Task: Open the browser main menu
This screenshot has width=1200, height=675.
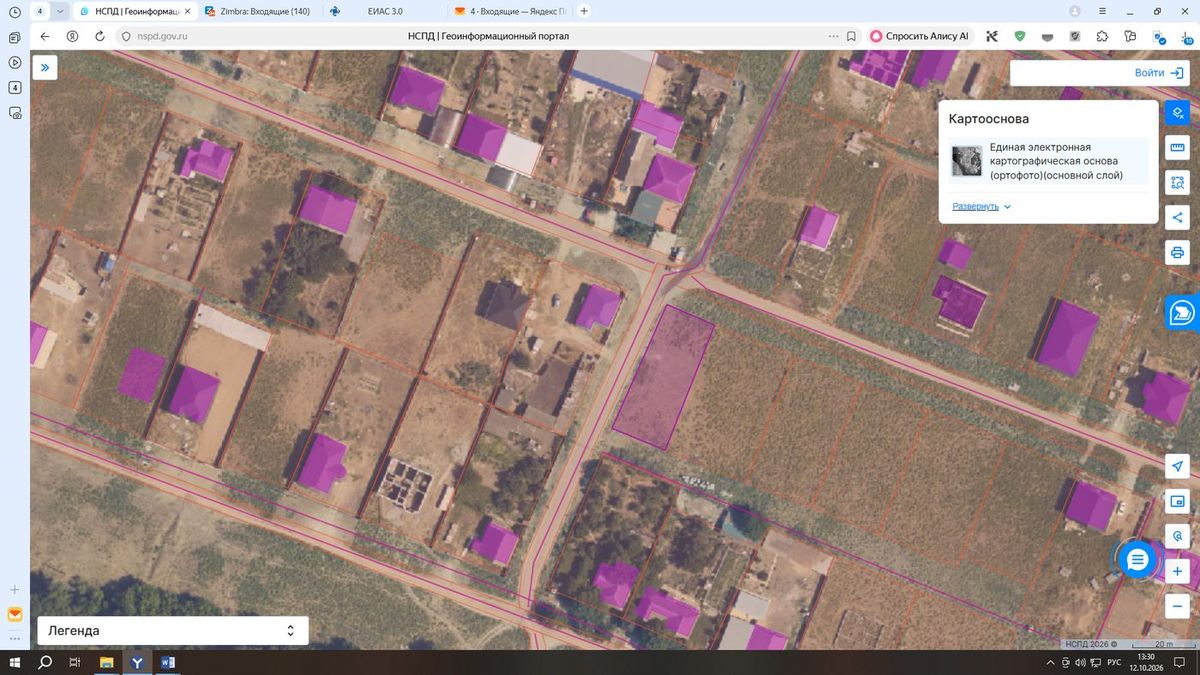Action: pyautogui.click(x=1103, y=11)
